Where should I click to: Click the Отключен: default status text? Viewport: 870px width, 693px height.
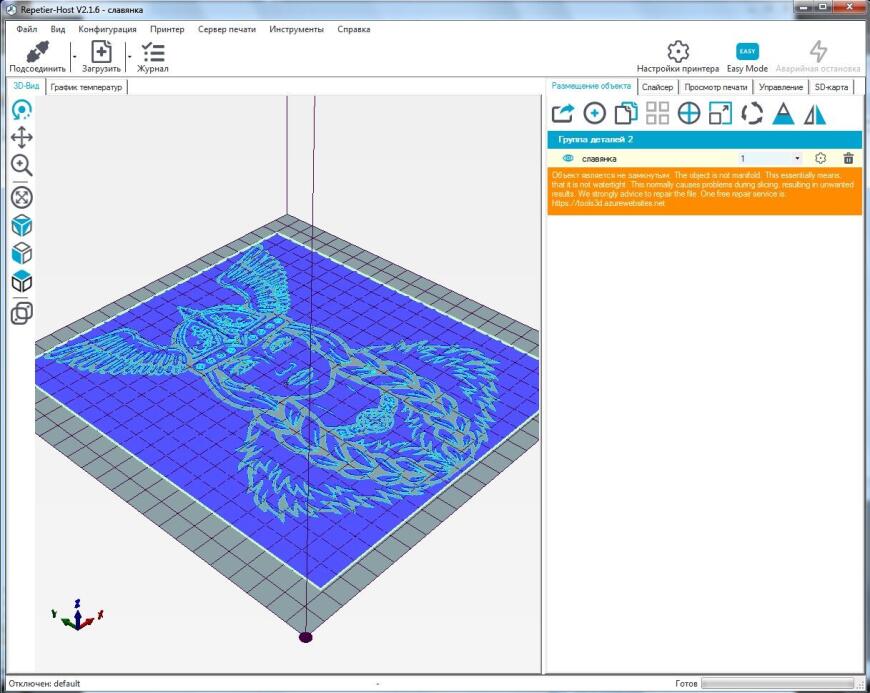(44, 684)
